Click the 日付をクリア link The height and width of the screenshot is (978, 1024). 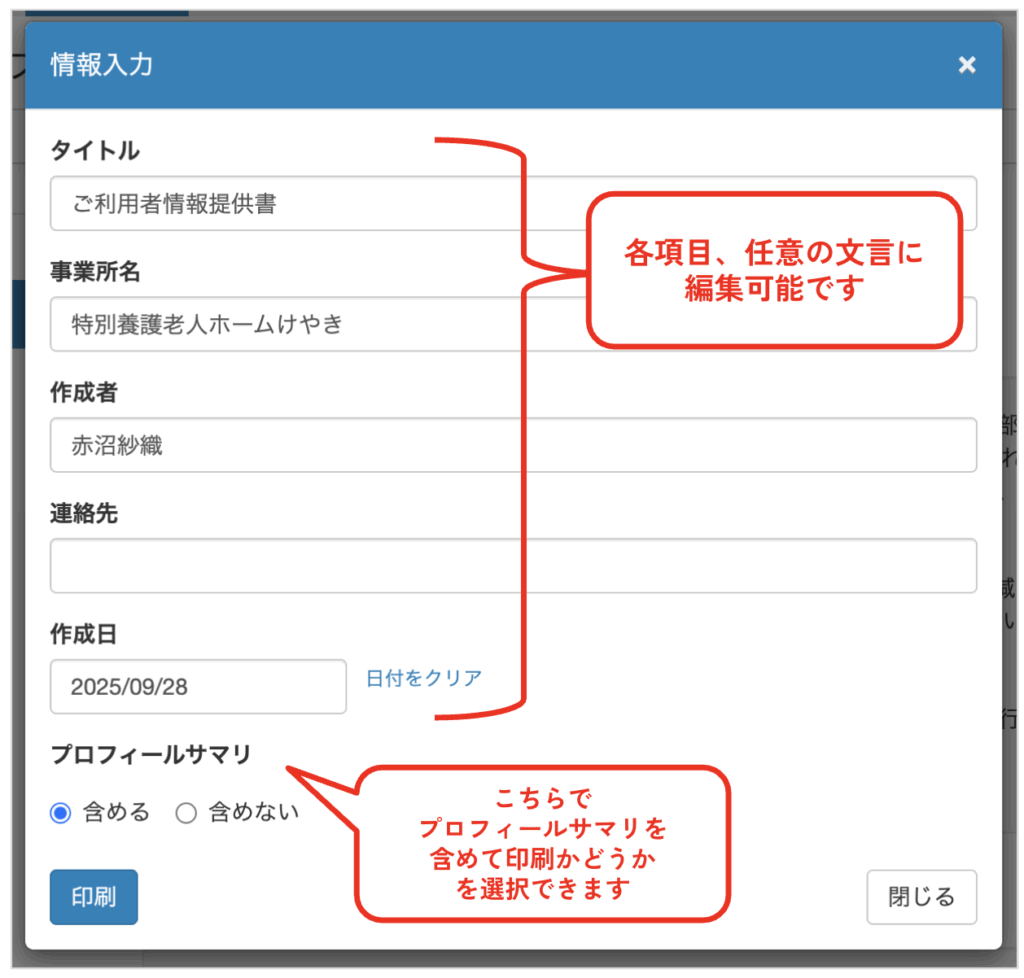(424, 678)
